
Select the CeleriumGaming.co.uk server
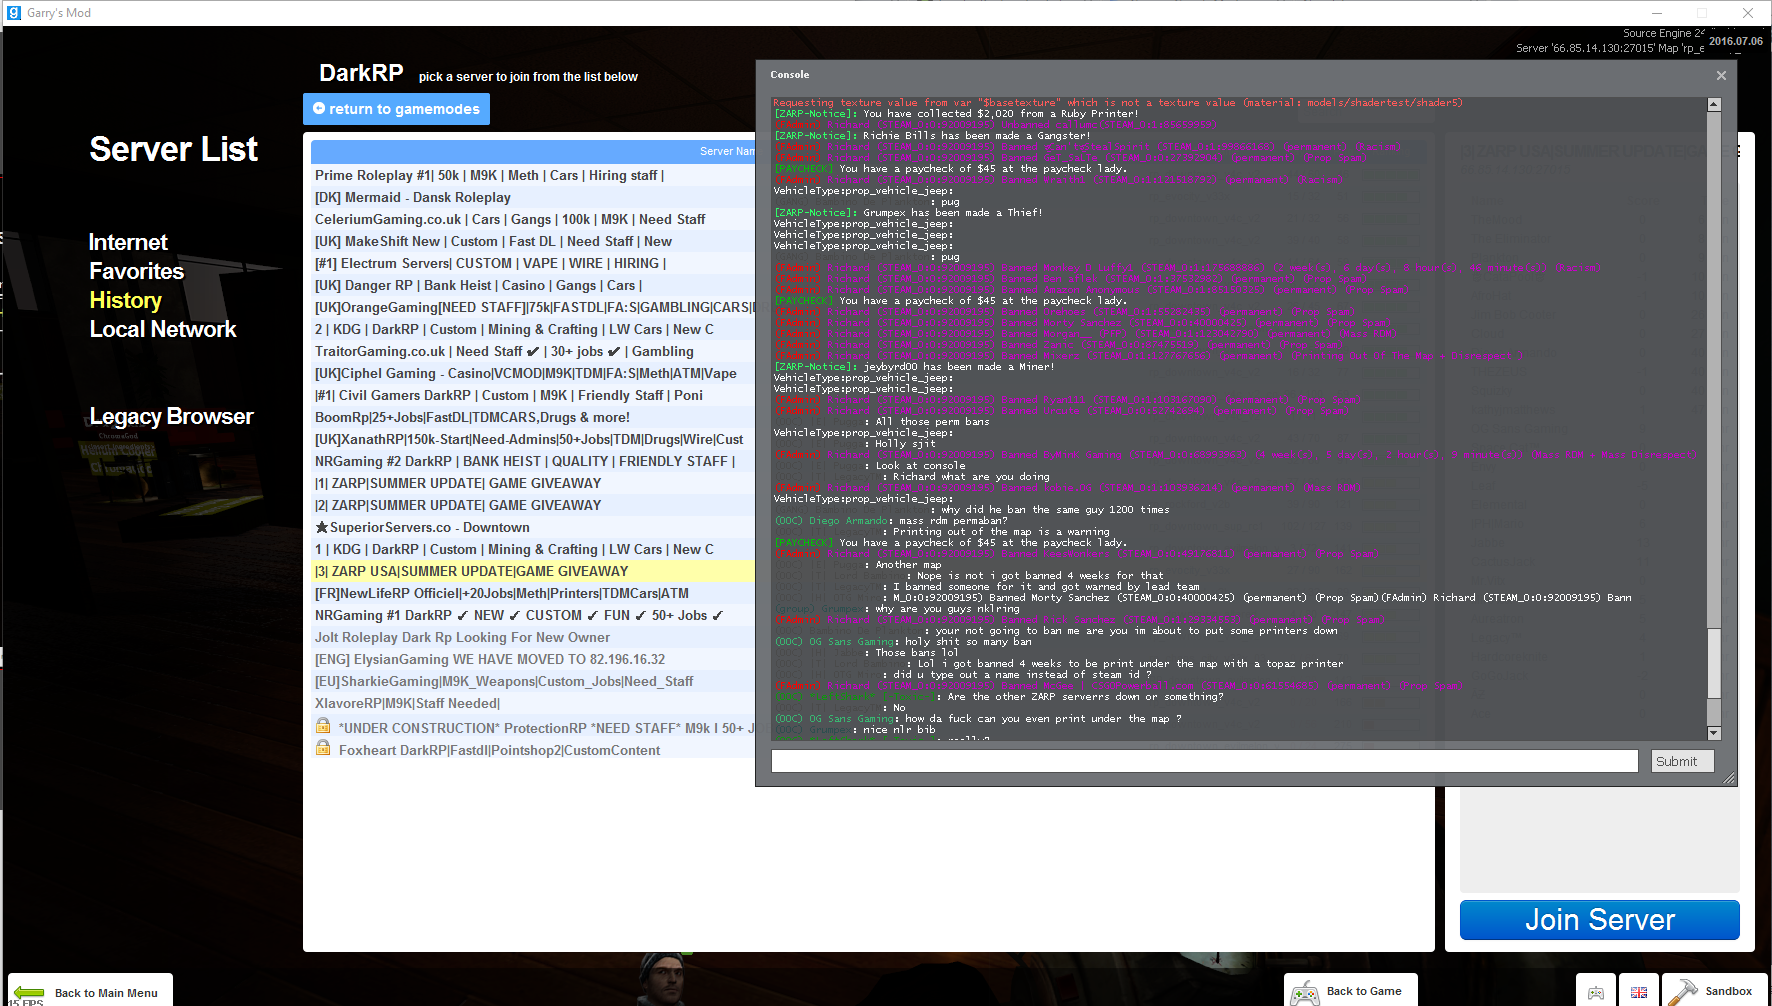[x=533, y=219]
